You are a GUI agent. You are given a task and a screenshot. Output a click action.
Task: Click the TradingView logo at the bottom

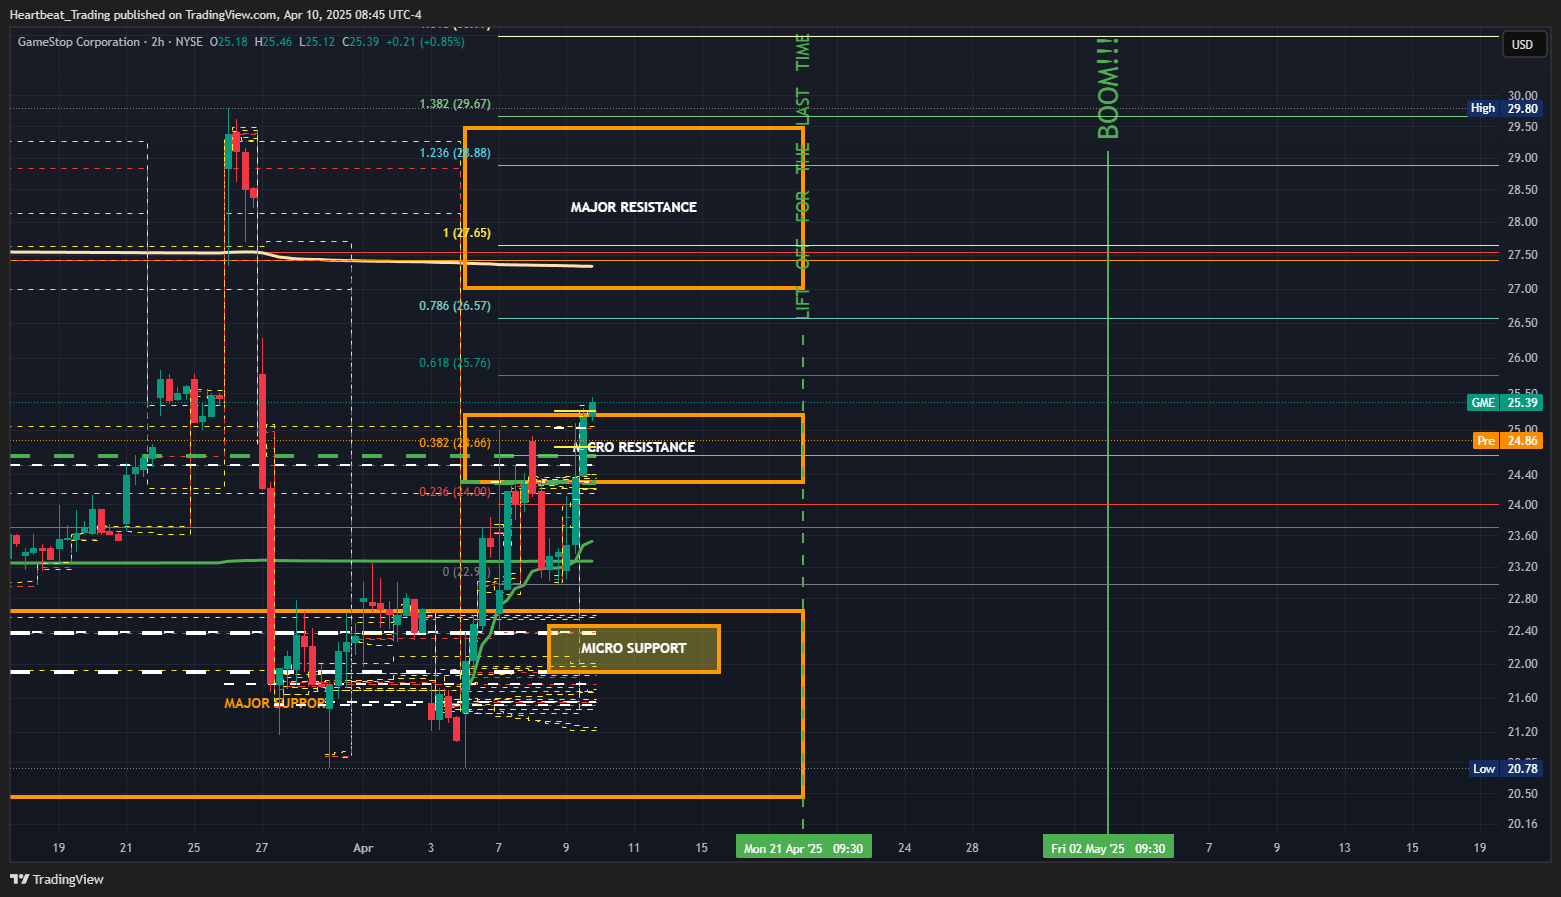click(x=57, y=879)
